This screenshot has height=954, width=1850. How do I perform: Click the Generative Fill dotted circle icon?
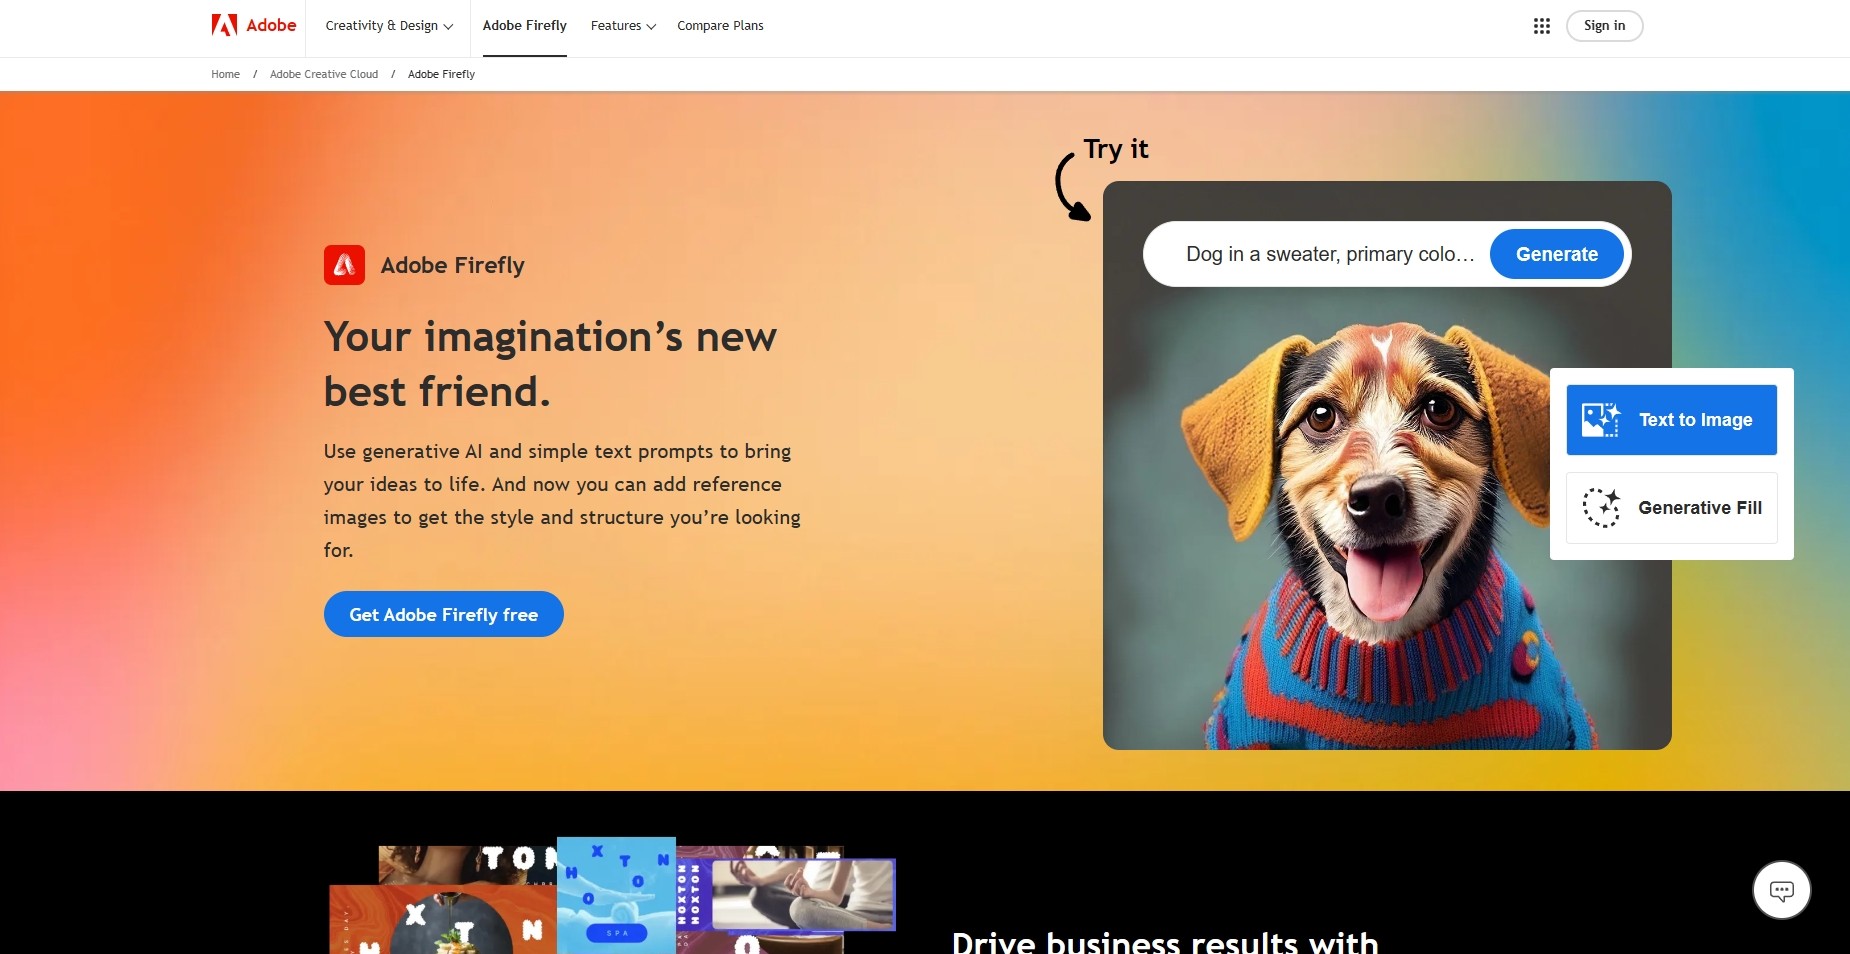[x=1601, y=508]
